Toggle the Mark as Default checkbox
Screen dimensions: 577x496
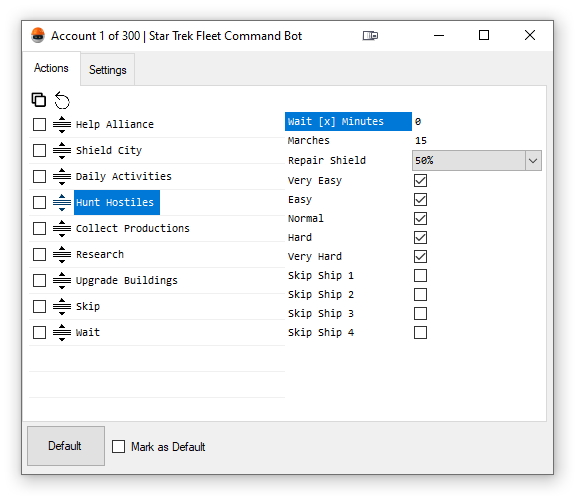[x=118, y=447]
